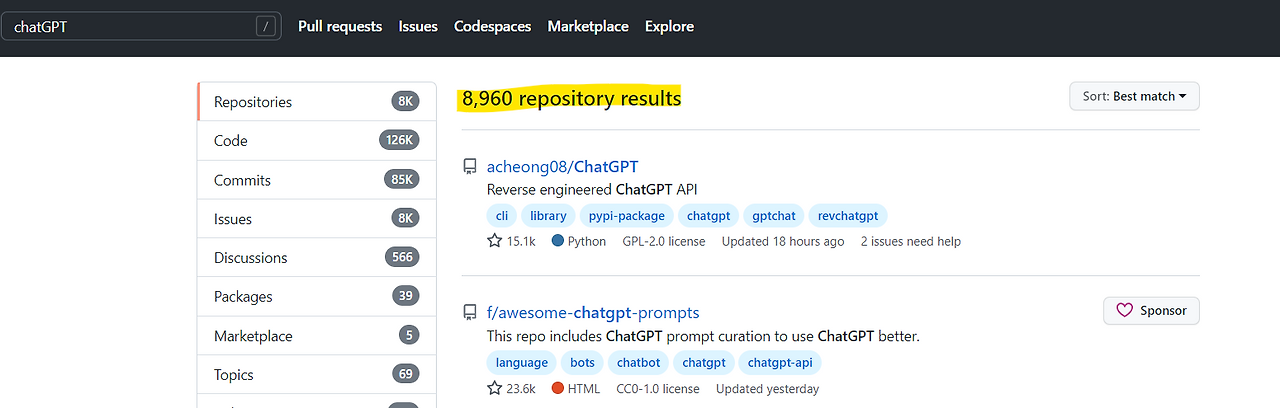This screenshot has width=1280, height=408.
Task: Click the 5 Marketplace count badge
Action: (x=409, y=336)
